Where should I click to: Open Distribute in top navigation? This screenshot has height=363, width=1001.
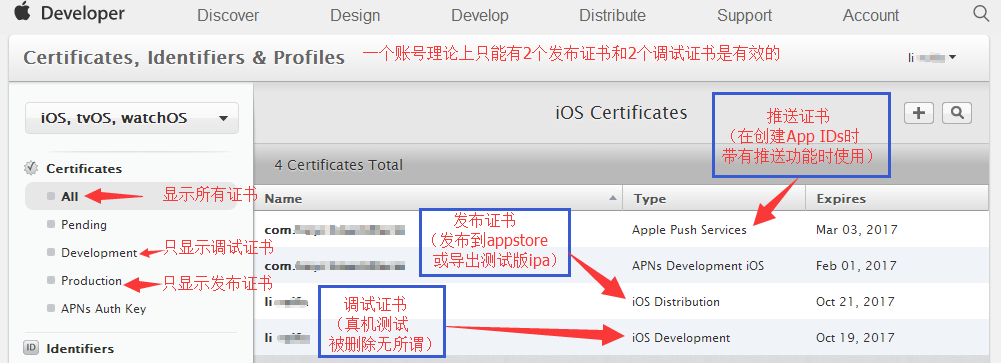(612, 15)
